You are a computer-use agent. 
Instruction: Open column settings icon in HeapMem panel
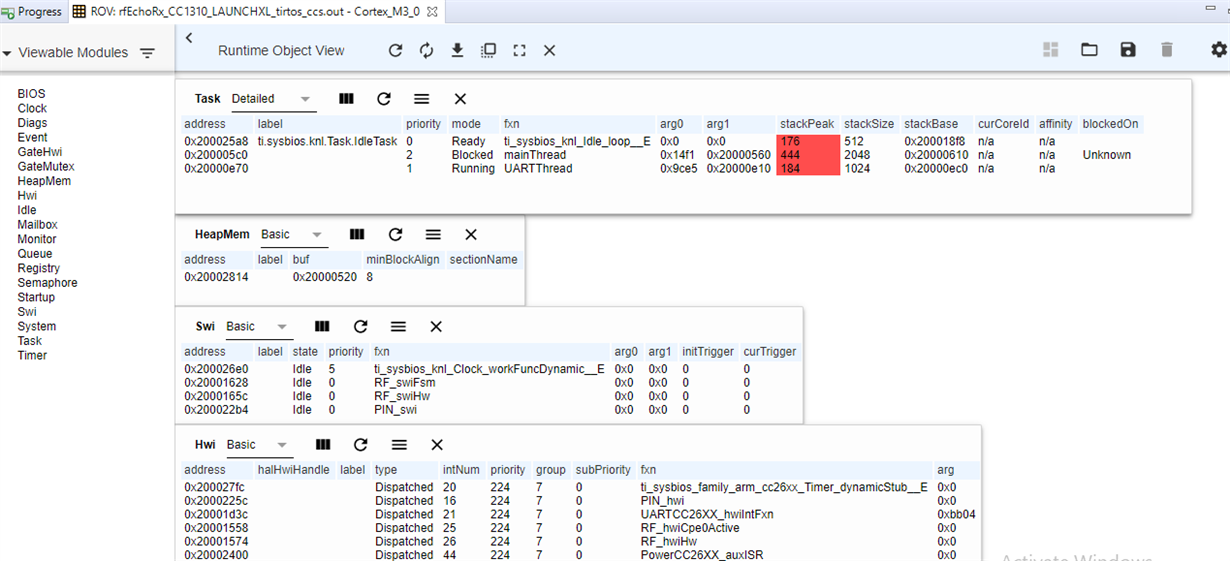(x=357, y=234)
